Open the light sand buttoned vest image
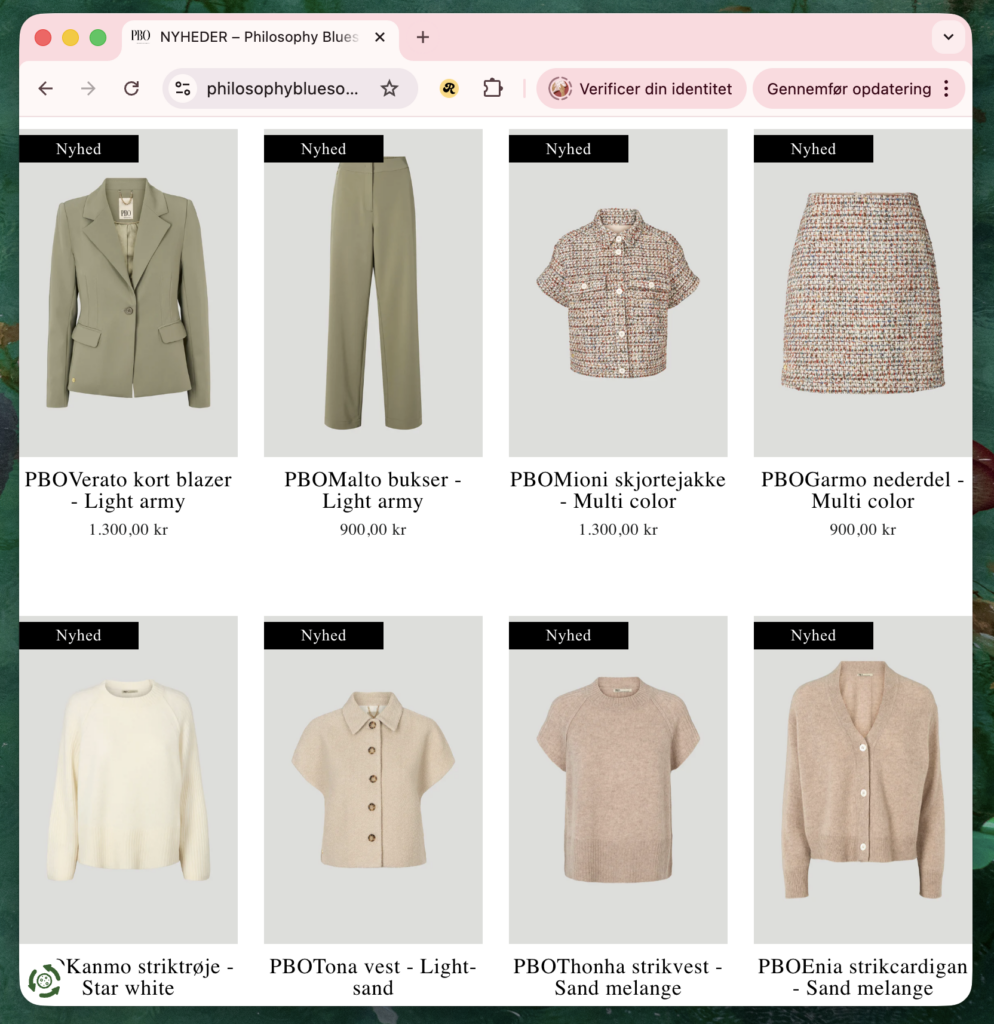 pyautogui.click(x=373, y=780)
